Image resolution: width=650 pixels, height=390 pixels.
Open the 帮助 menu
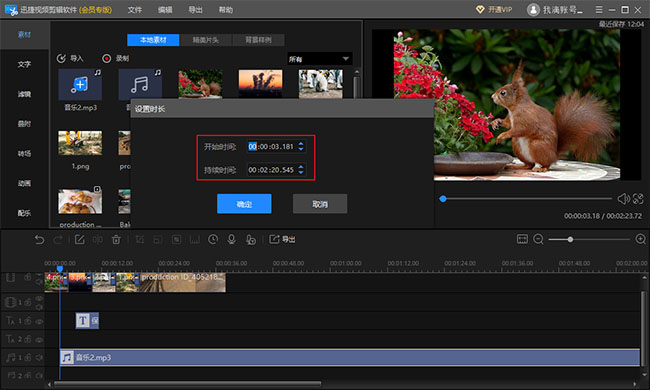click(226, 10)
